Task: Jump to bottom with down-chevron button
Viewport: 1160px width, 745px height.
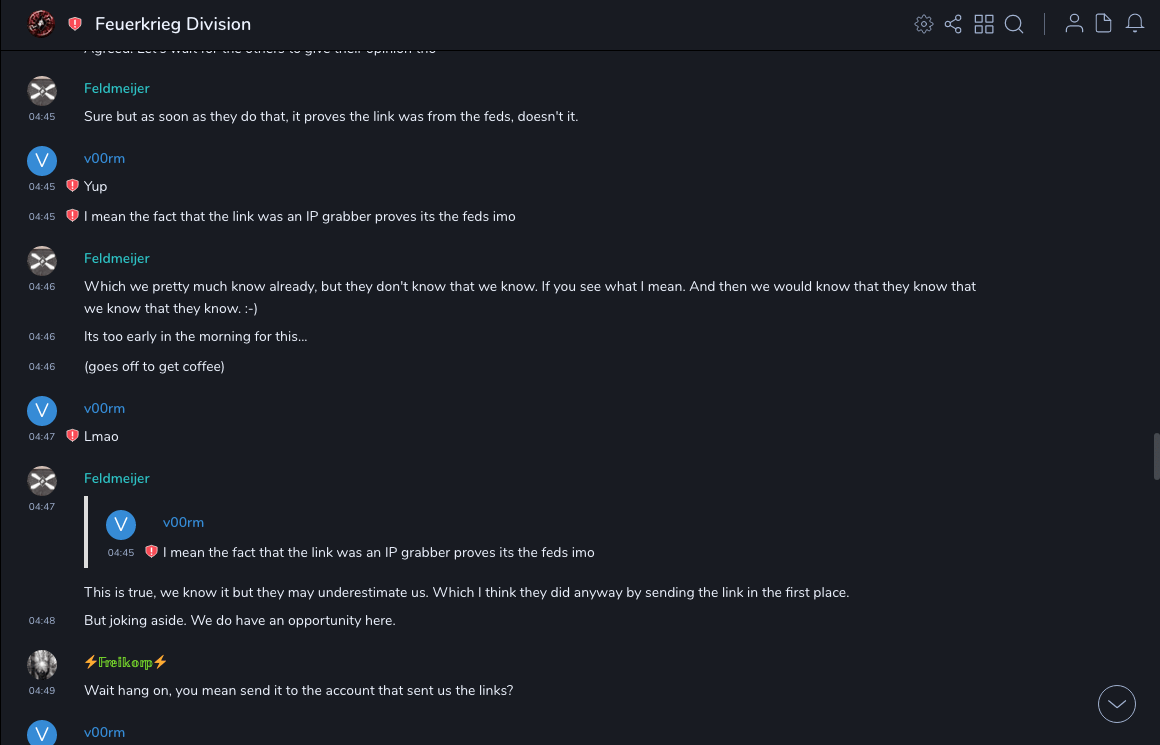Action: point(1117,704)
